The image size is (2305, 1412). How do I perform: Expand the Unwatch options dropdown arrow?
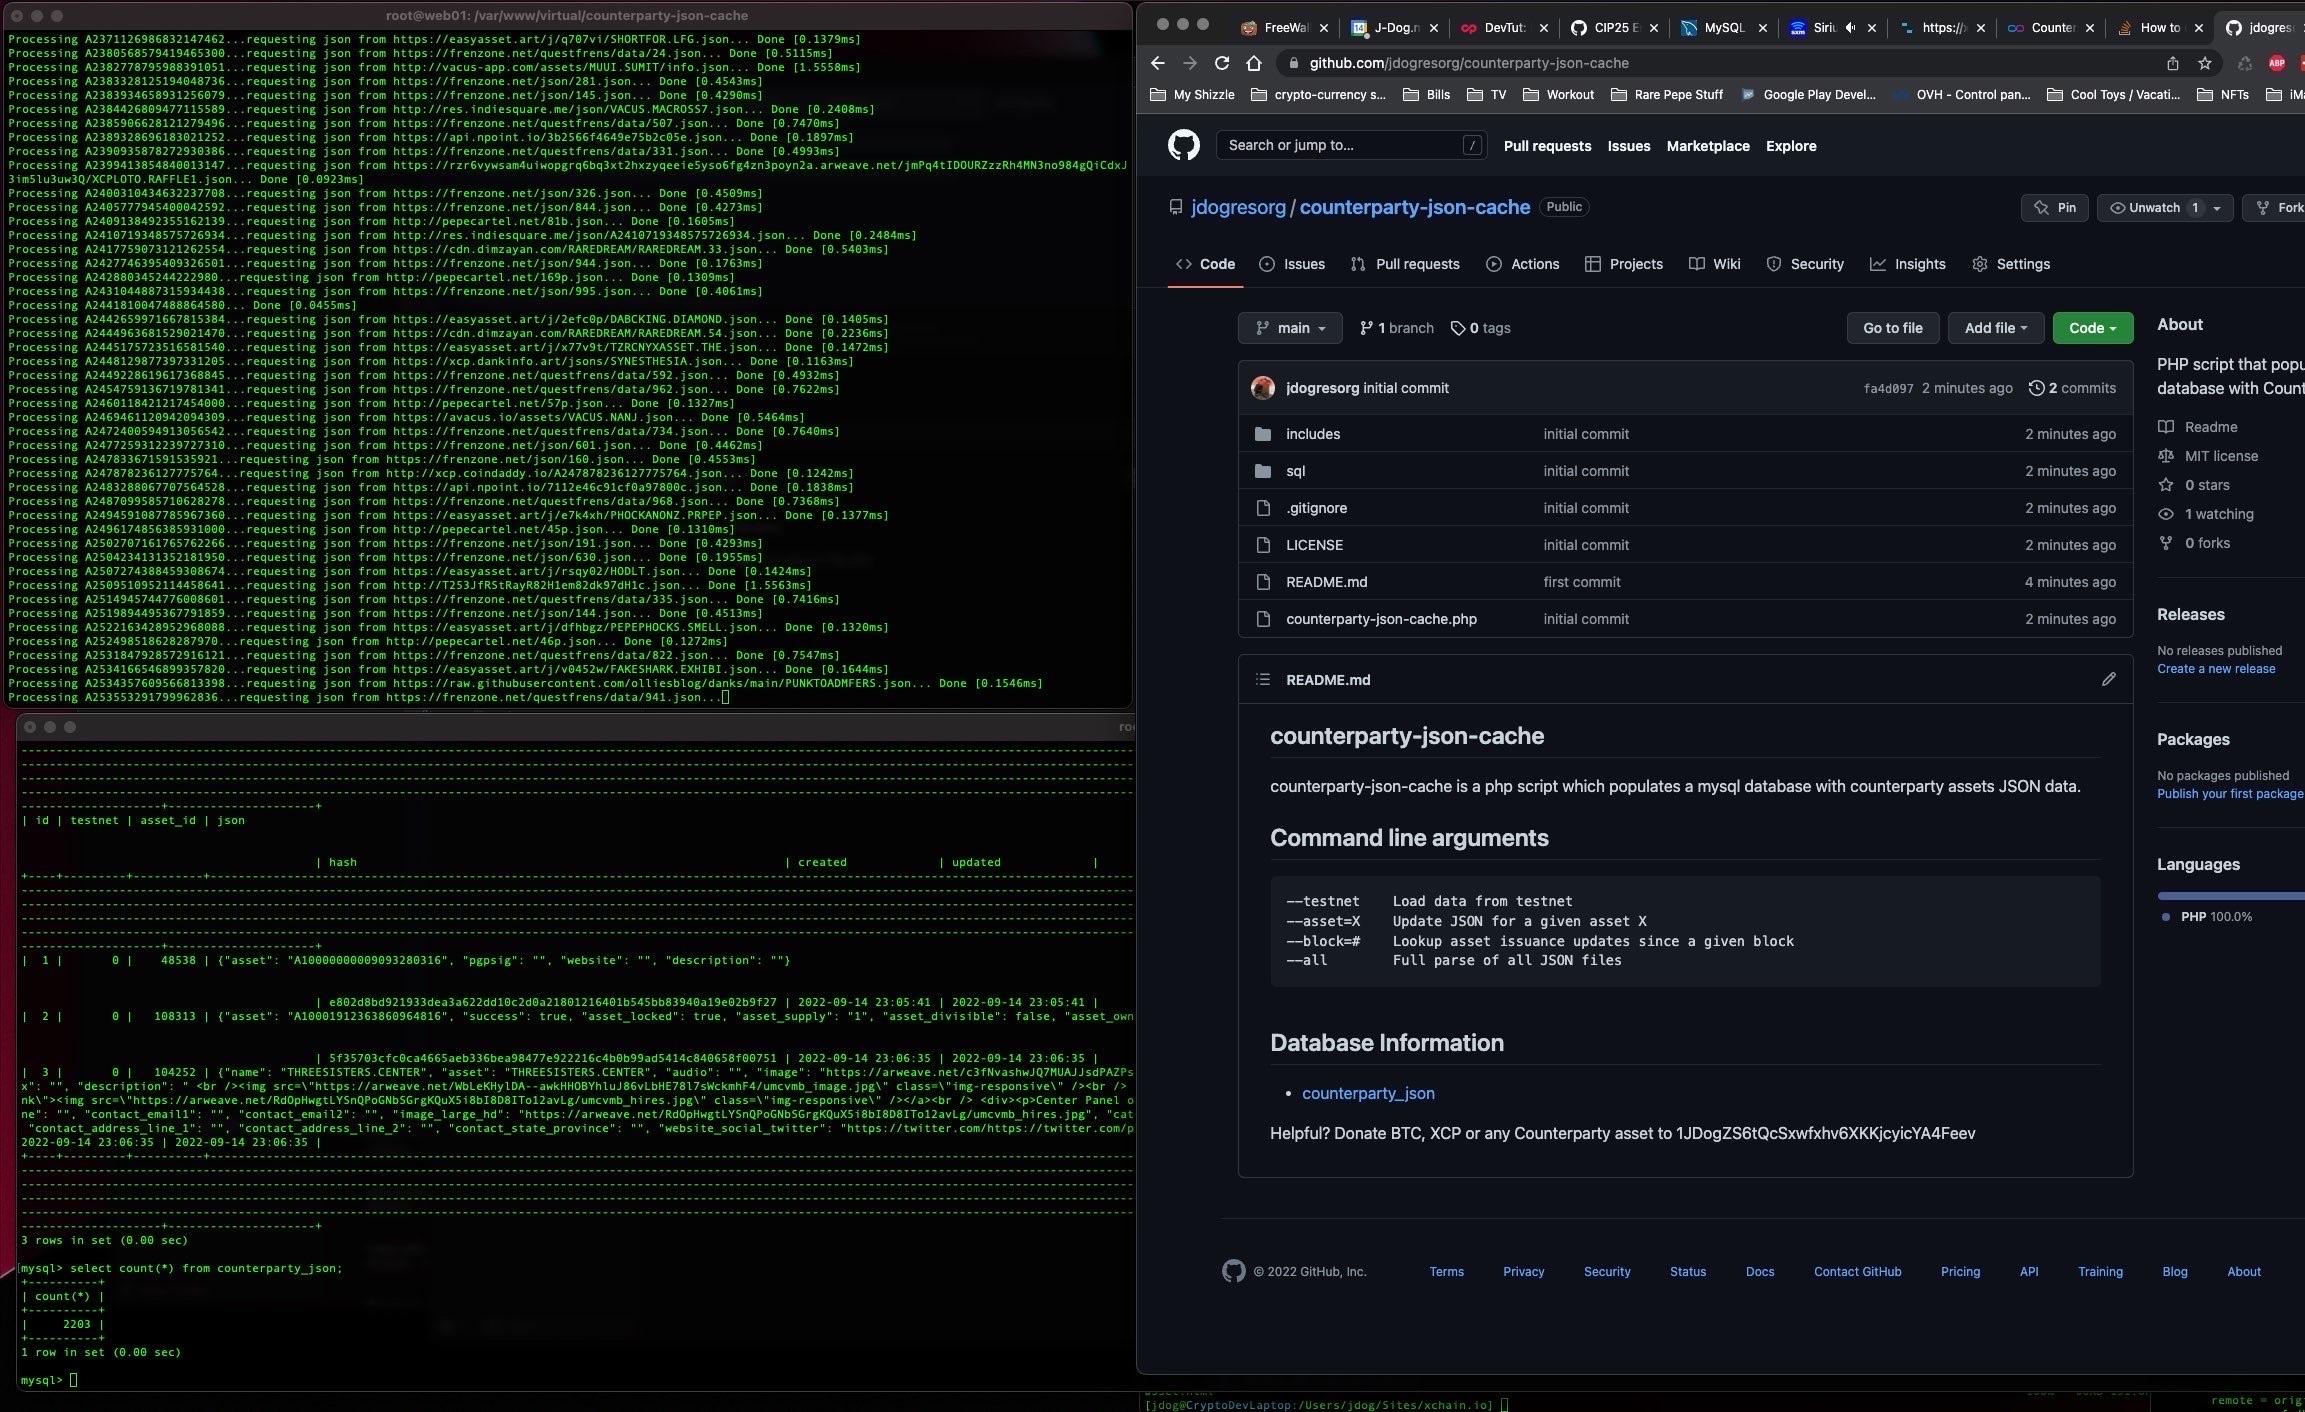click(2217, 208)
